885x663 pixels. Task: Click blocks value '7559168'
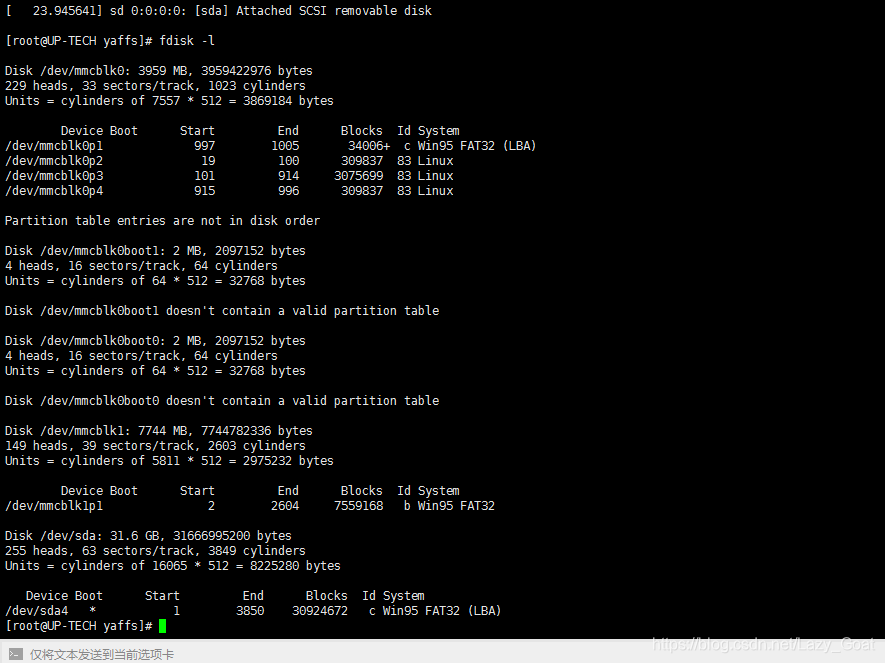point(358,506)
